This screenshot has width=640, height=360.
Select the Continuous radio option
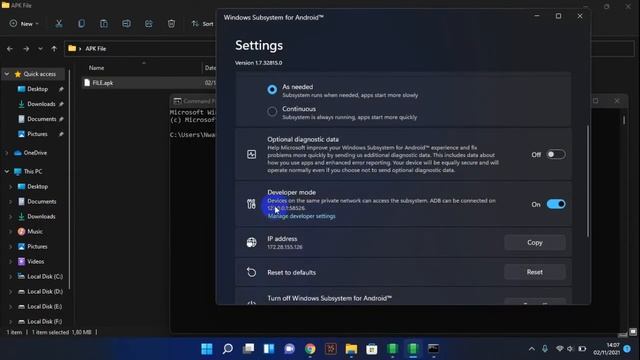[x=272, y=111]
